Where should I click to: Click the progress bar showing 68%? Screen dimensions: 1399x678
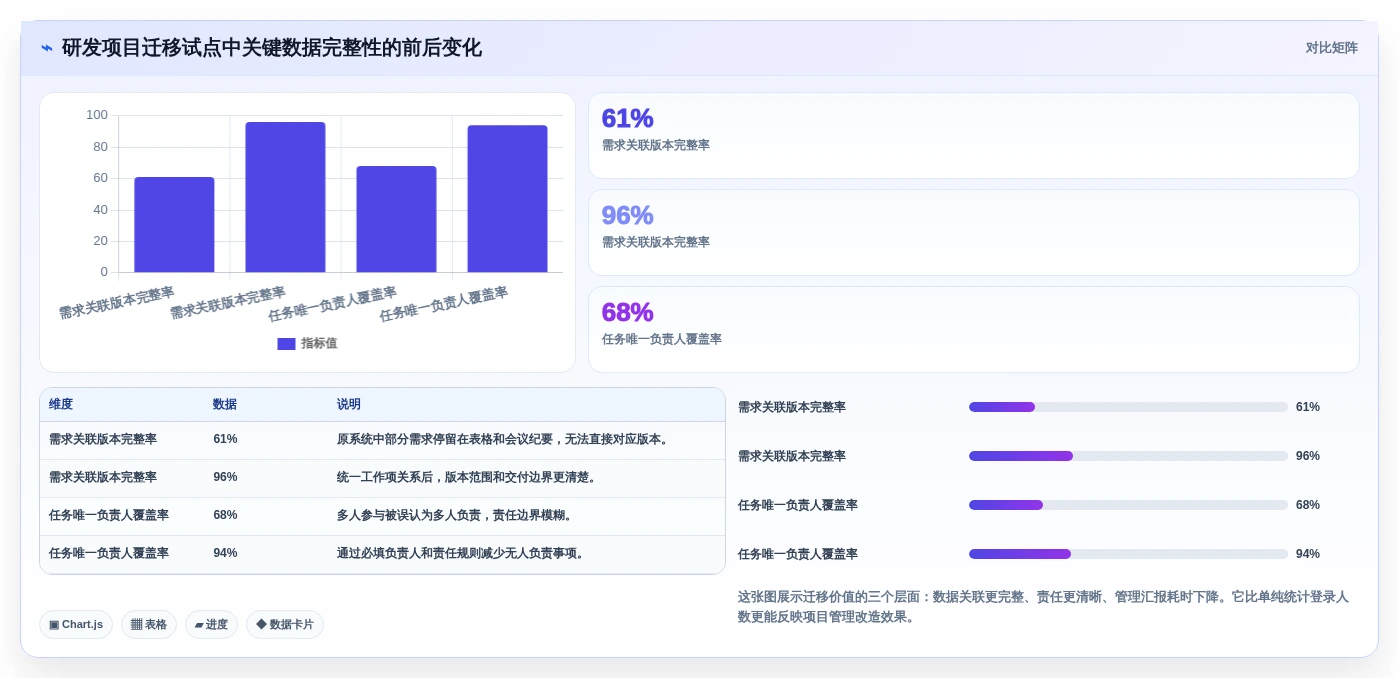[x=1128, y=505]
